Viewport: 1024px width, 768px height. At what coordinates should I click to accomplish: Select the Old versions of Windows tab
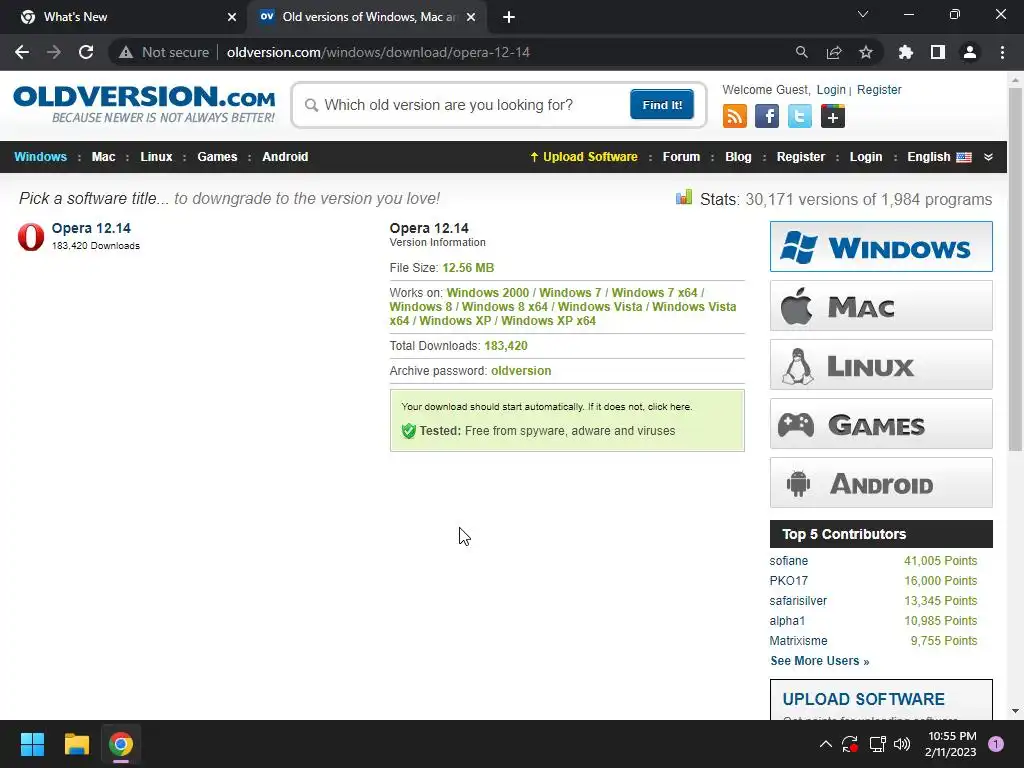tap(367, 17)
